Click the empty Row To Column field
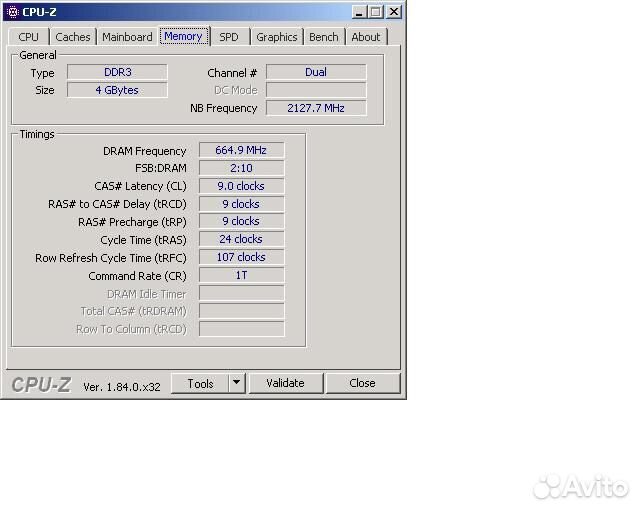The width and height of the screenshot is (640, 512). (x=241, y=329)
